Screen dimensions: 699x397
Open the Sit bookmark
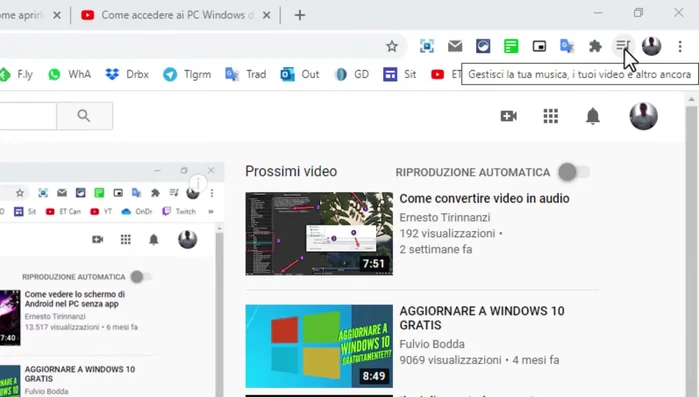(x=400, y=74)
